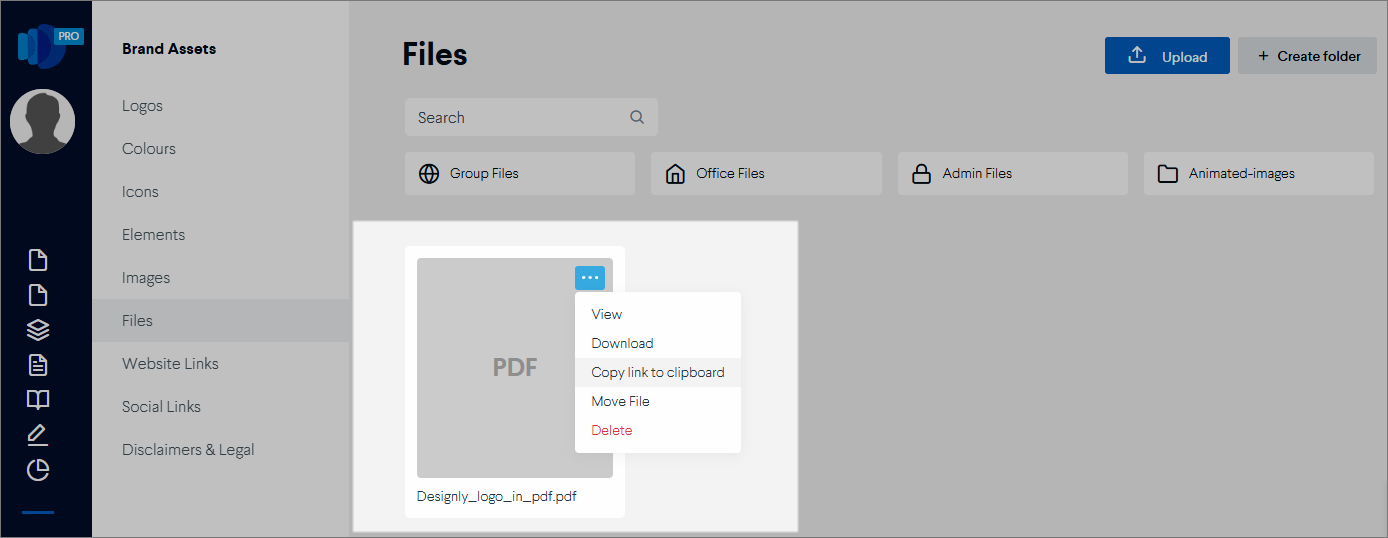The height and width of the screenshot is (538, 1388).
Task: Open the Admin Files folder
Action: pos(1013,173)
